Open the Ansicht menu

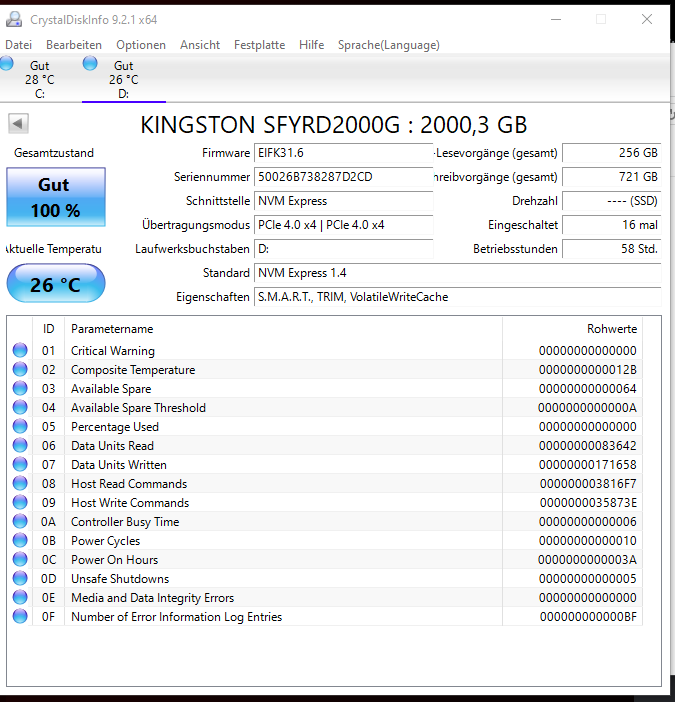(x=200, y=45)
